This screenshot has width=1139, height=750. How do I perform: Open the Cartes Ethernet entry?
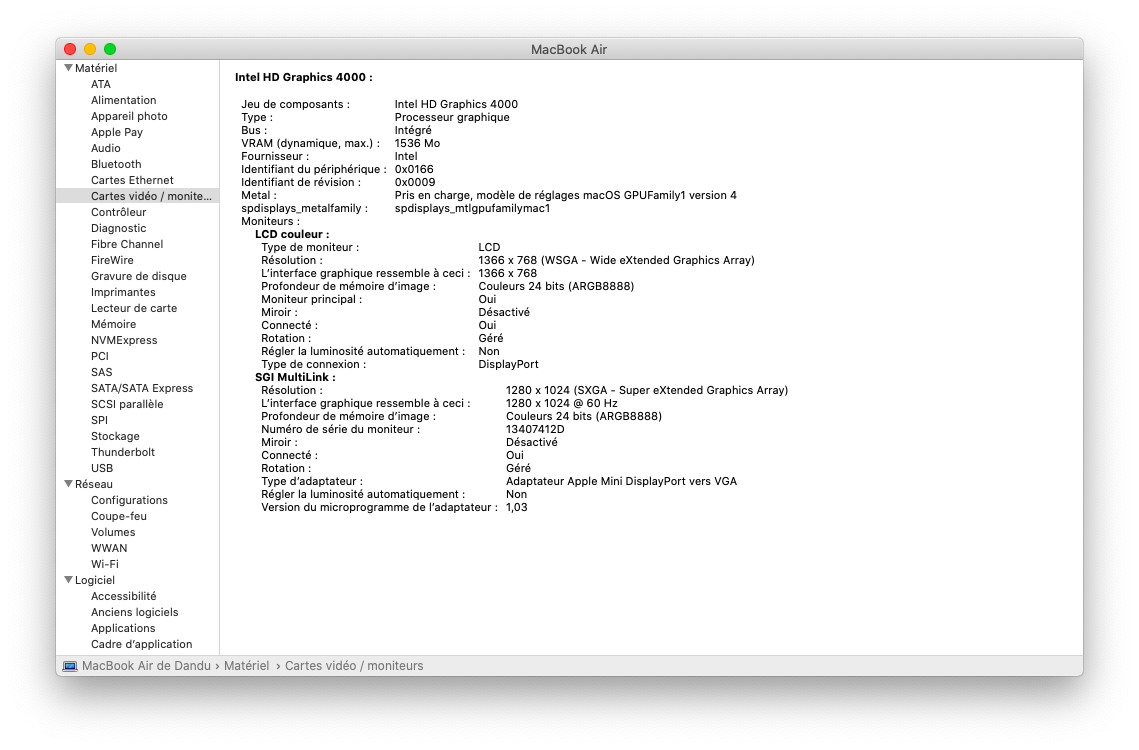point(132,180)
